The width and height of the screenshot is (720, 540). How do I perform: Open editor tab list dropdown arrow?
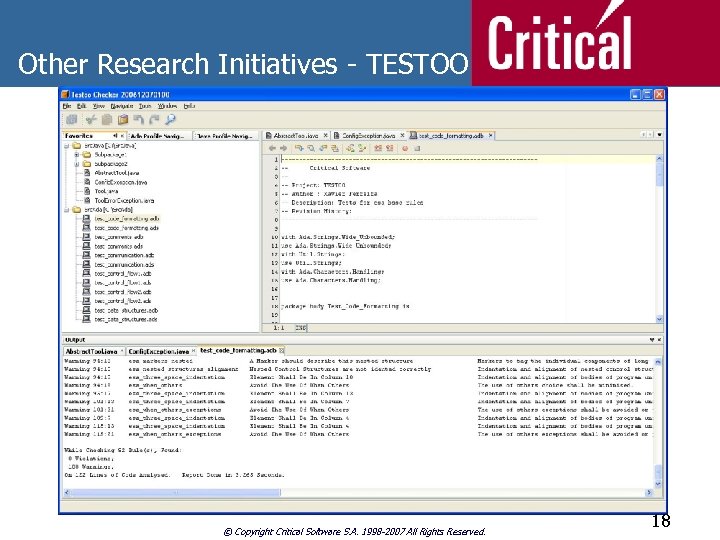(659, 135)
